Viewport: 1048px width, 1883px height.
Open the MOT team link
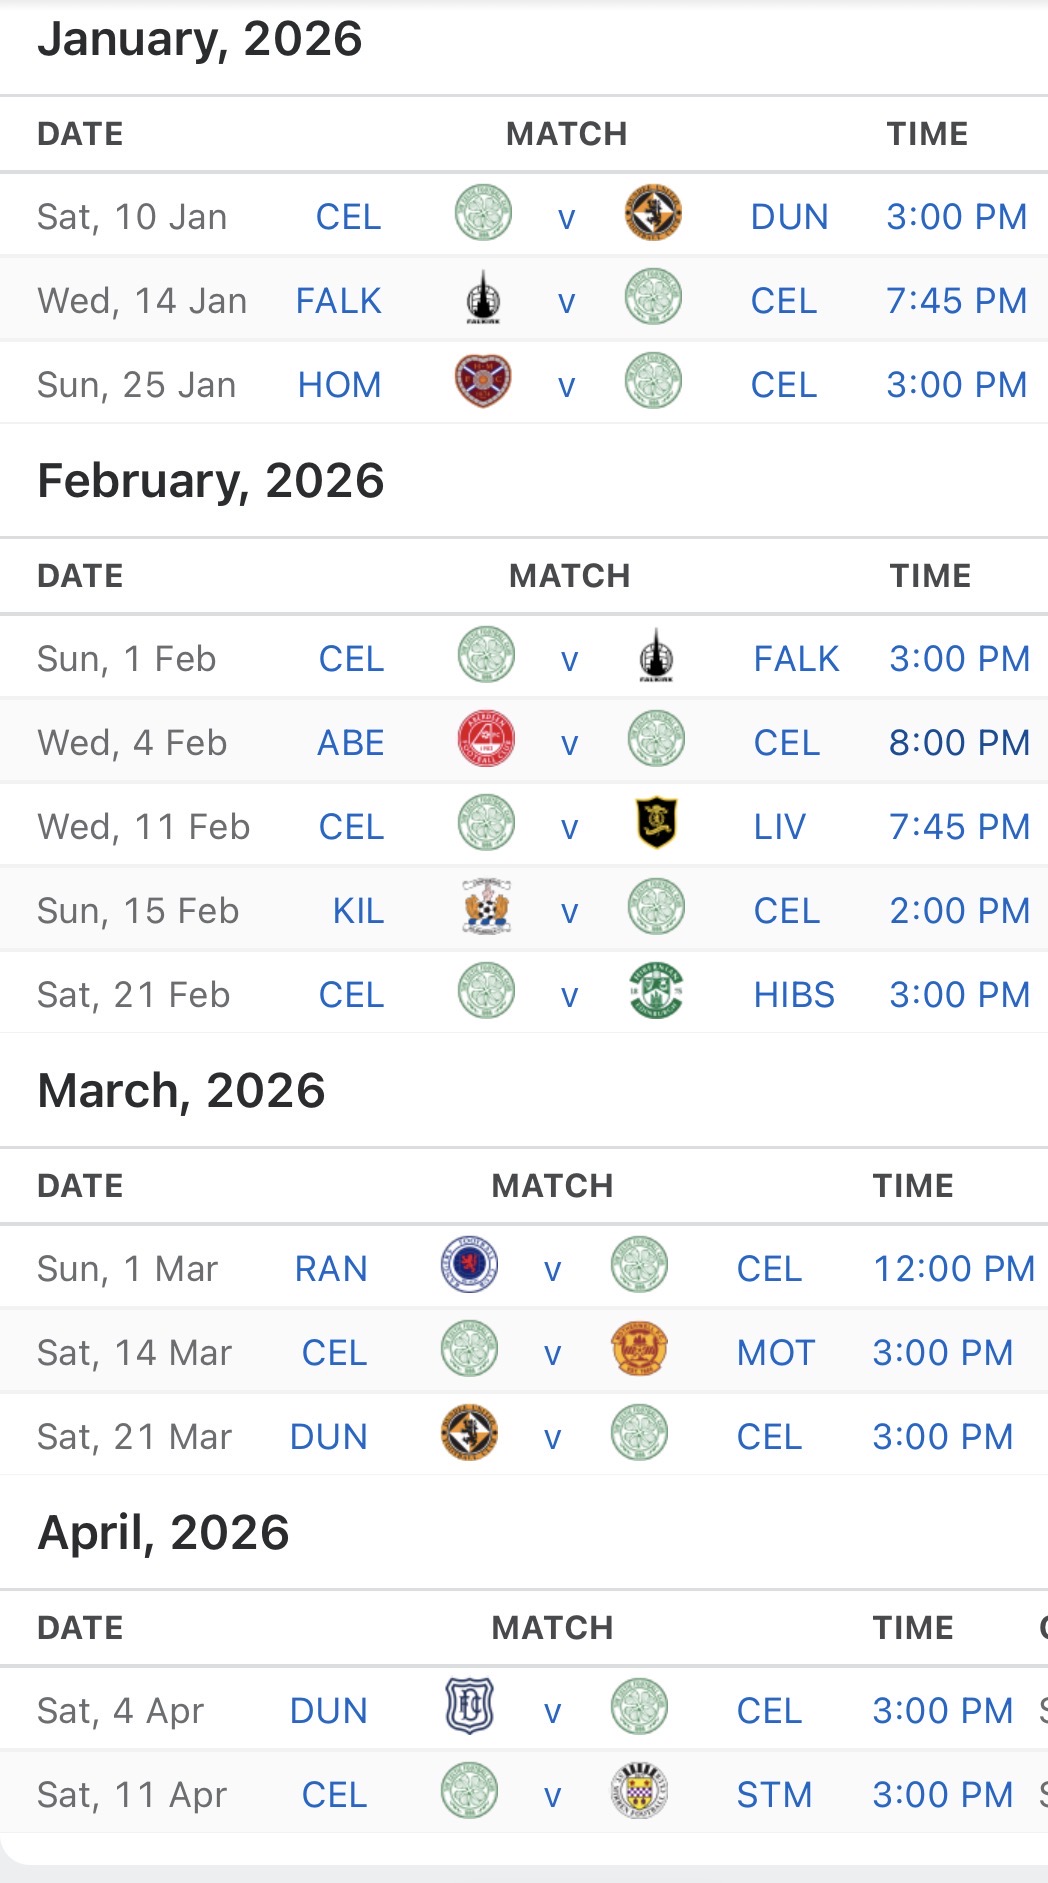(x=776, y=1353)
